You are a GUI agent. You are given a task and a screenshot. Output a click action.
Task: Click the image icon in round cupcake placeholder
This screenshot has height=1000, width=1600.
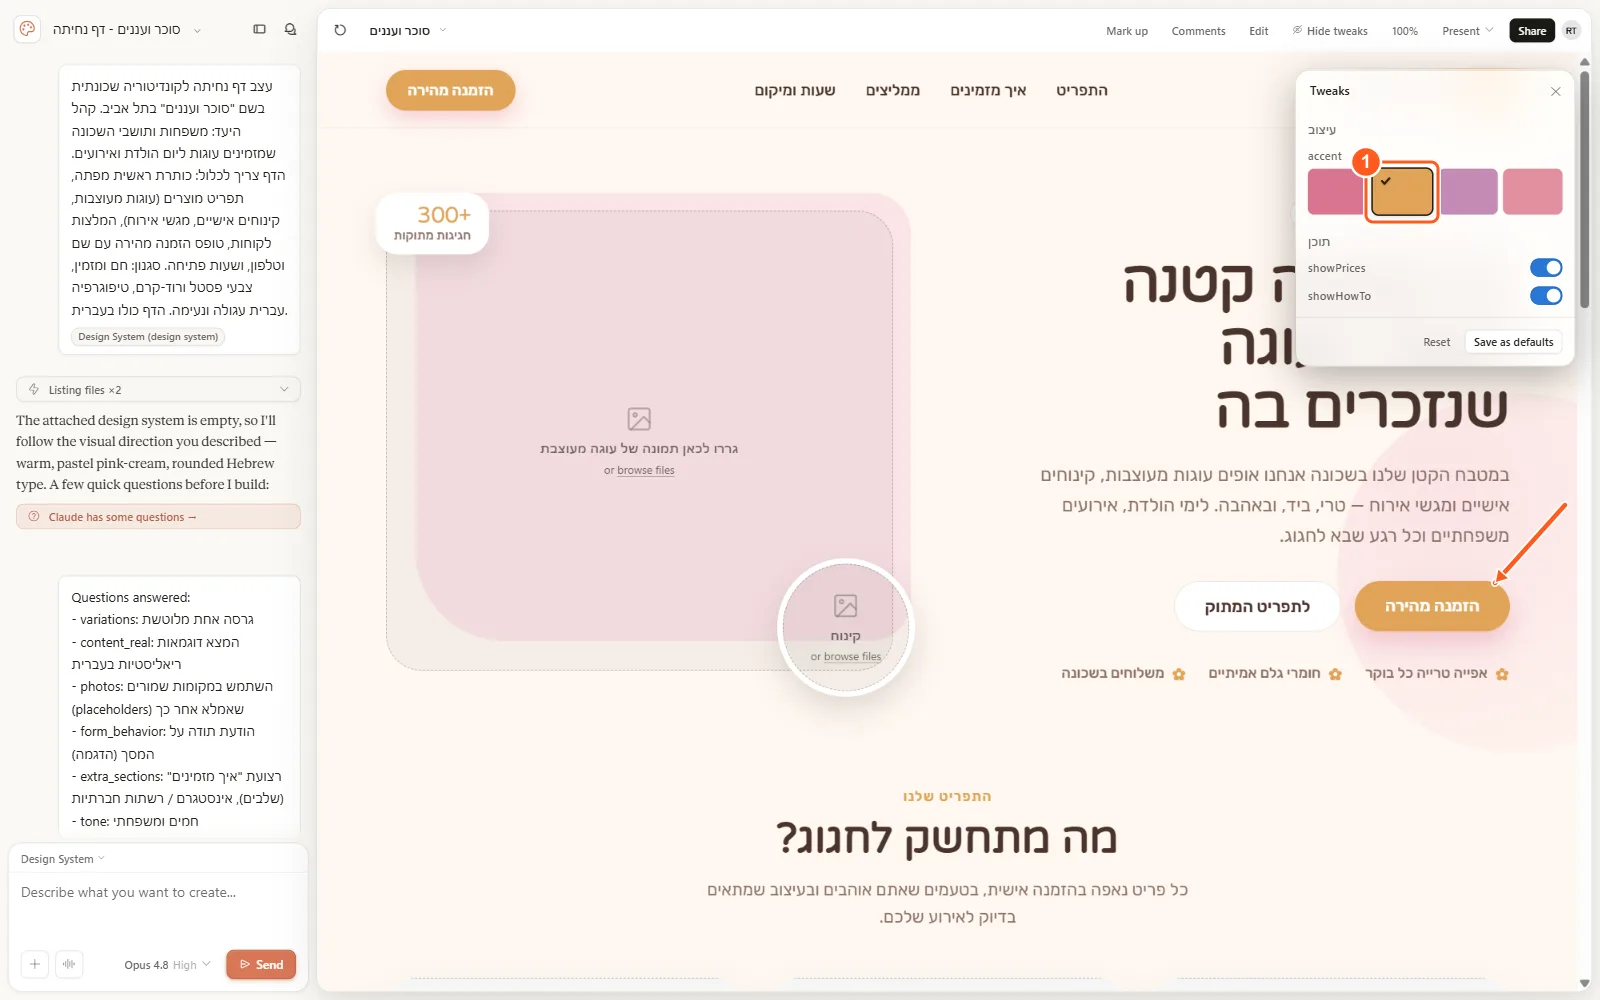846,605
